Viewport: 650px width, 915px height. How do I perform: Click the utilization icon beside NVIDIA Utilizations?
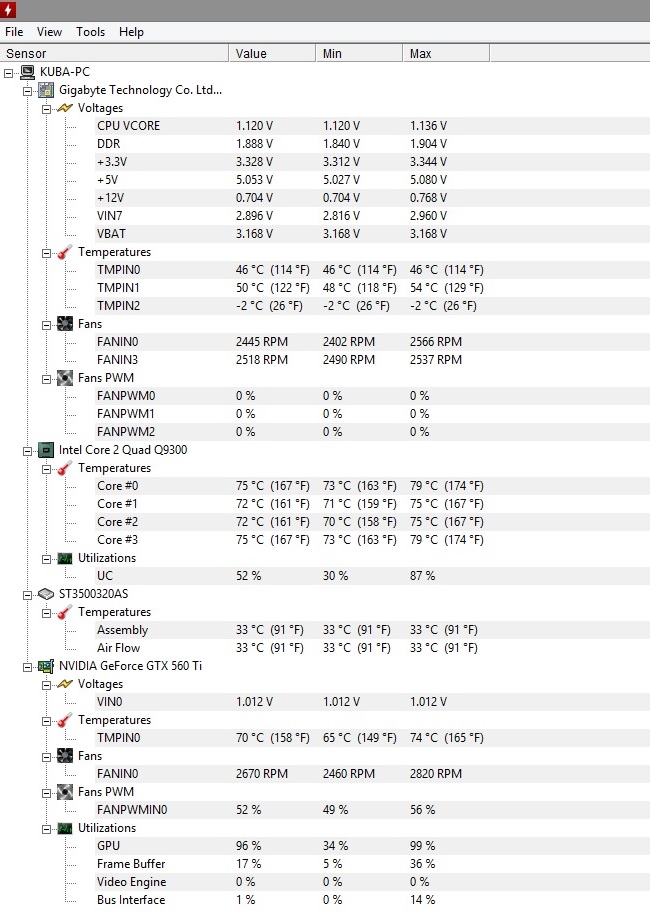point(65,828)
